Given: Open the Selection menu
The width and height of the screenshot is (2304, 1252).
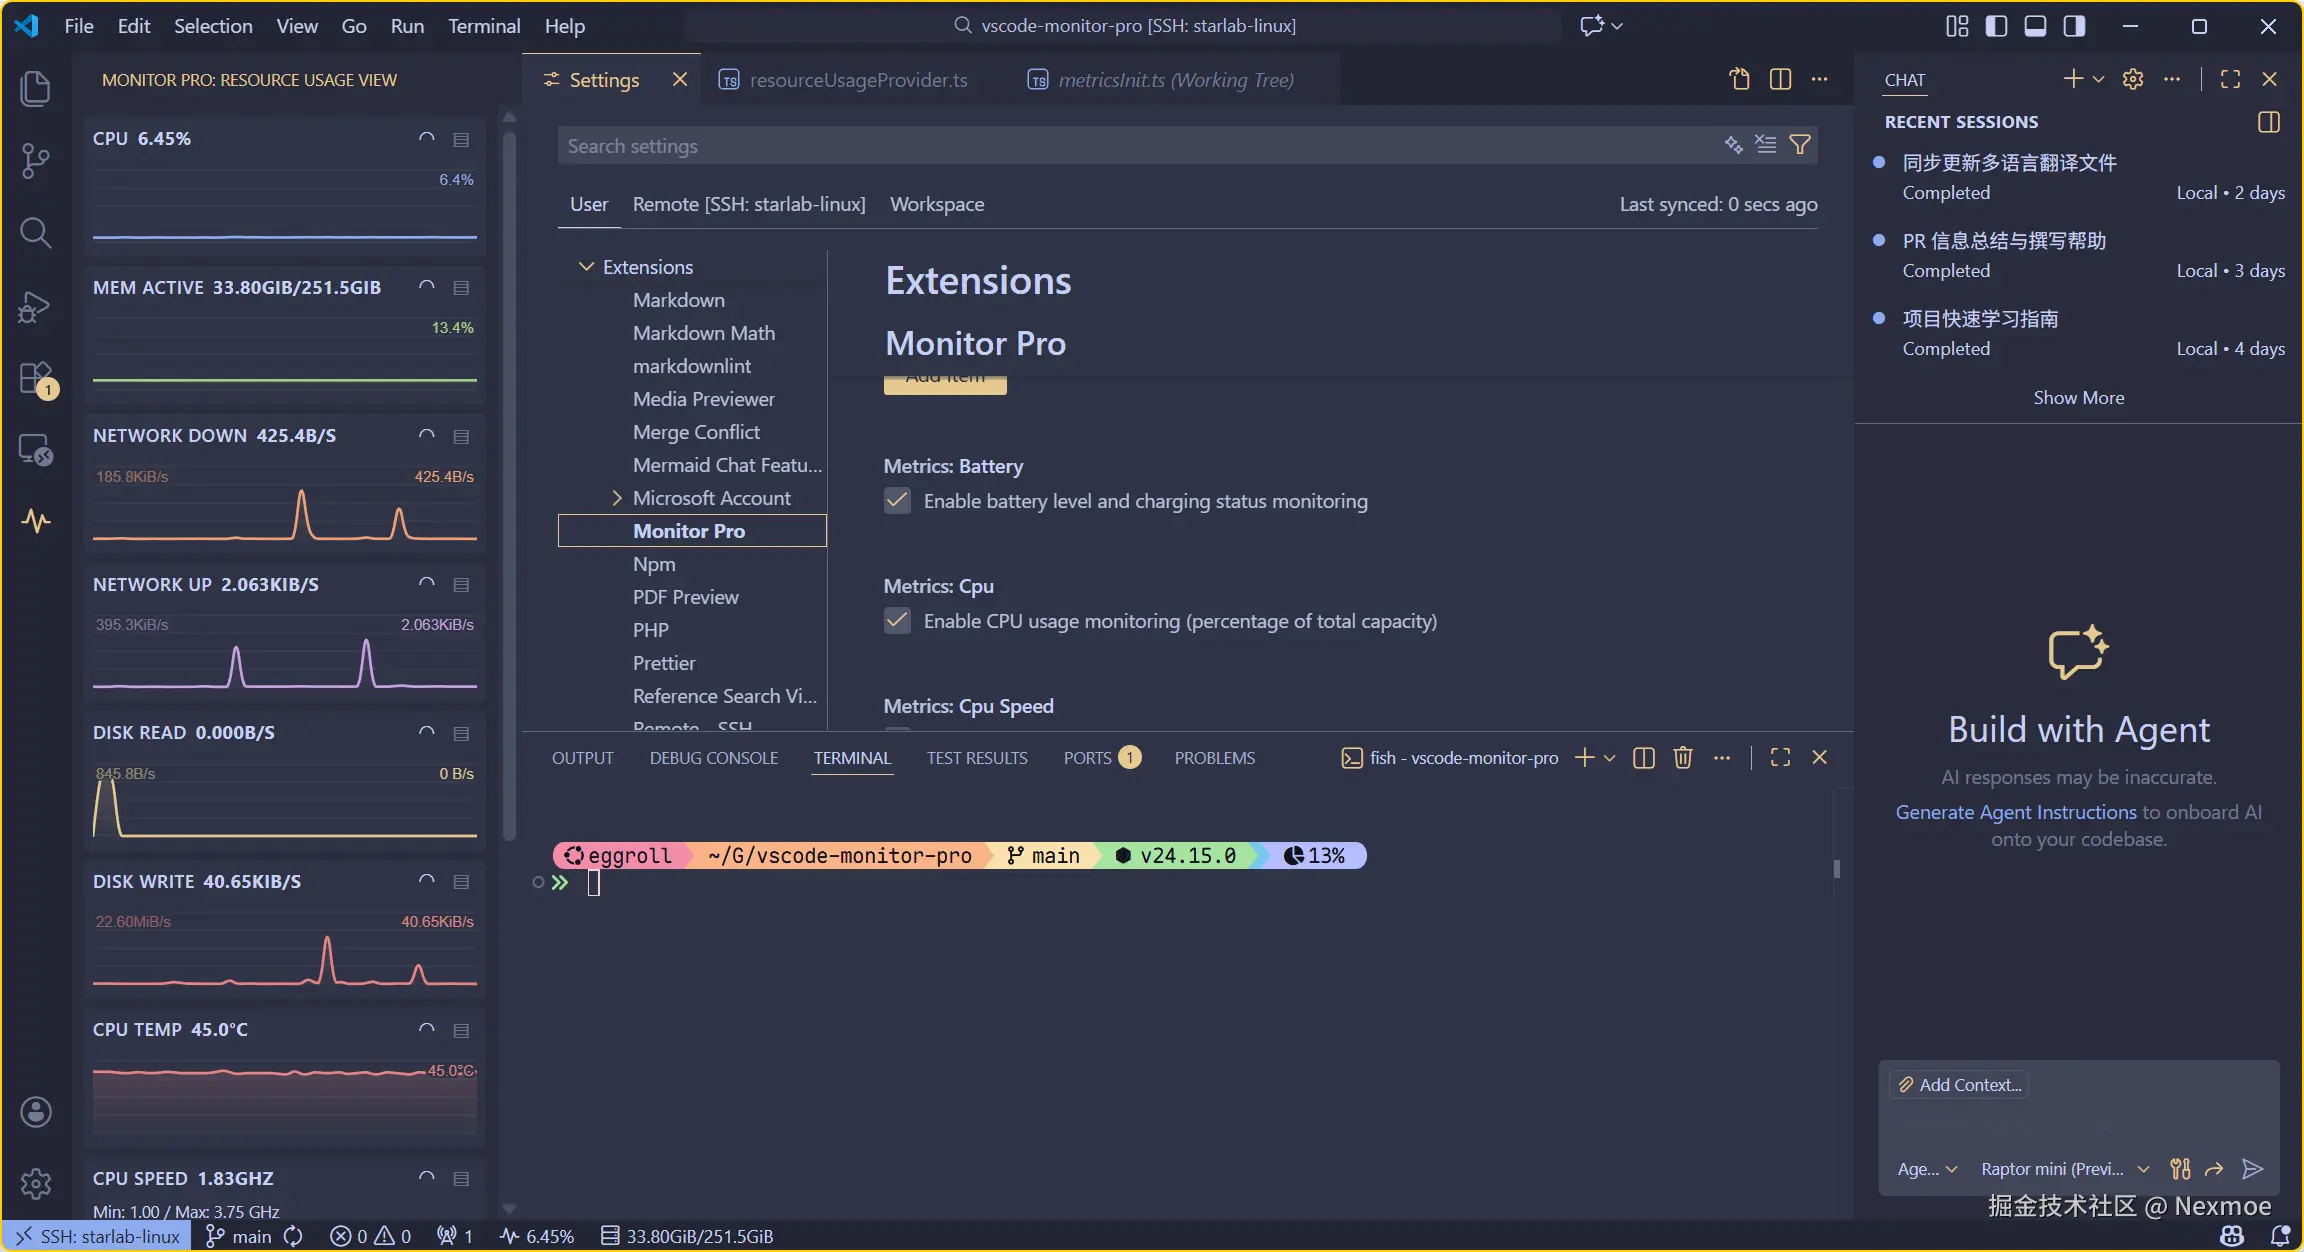Looking at the screenshot, I should click(x=213, y=26).
